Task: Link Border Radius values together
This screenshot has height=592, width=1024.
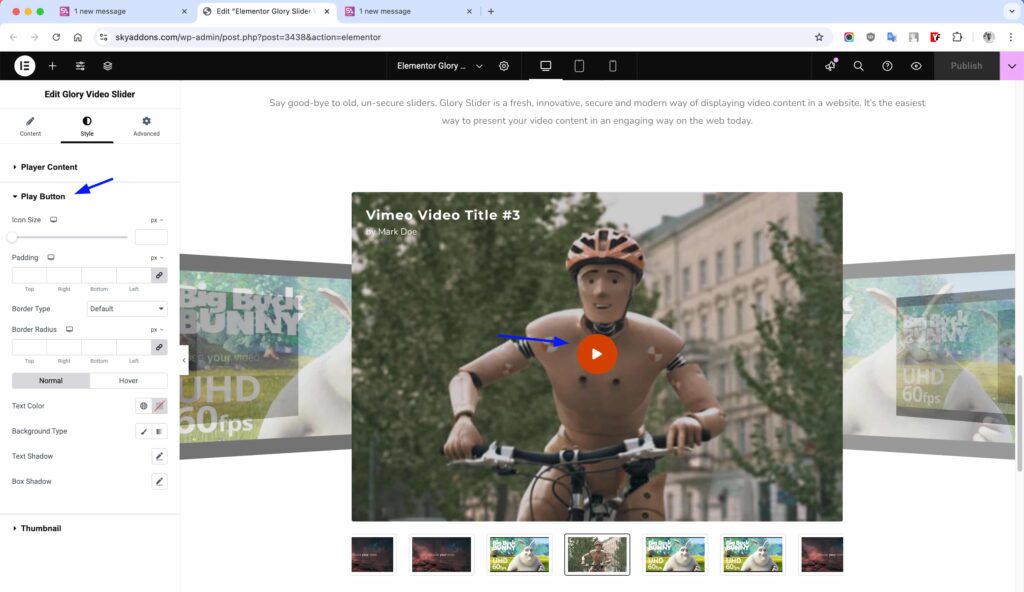Action: 159,347
